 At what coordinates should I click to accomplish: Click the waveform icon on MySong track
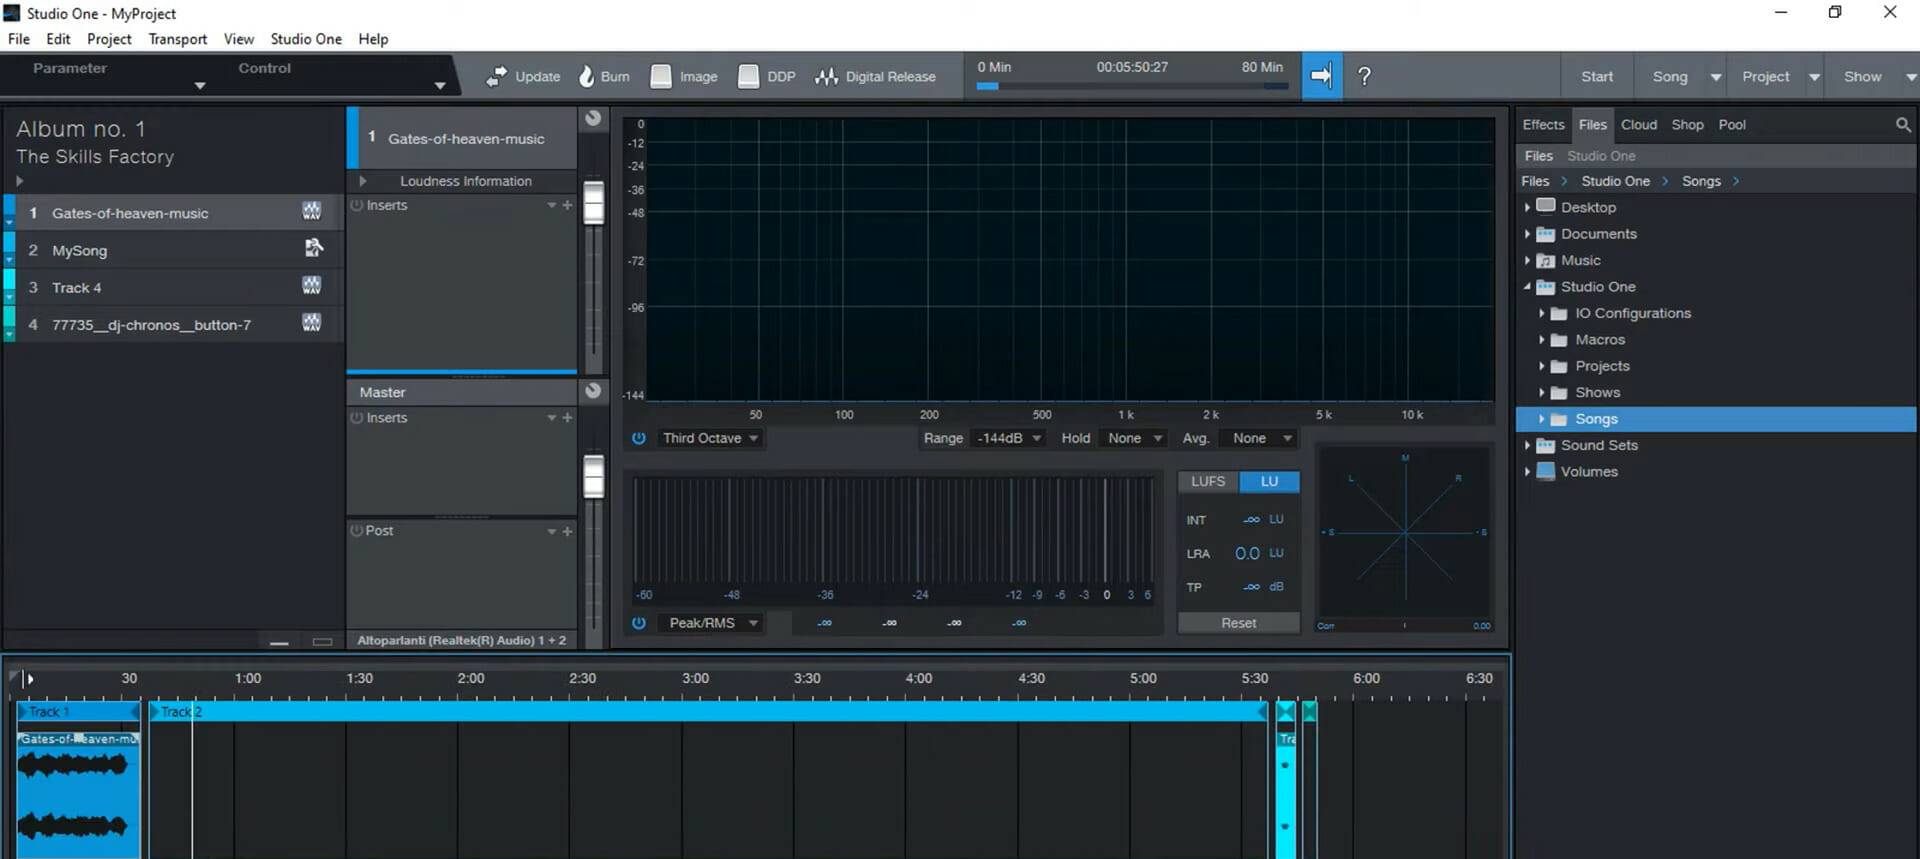coord(313,249)
